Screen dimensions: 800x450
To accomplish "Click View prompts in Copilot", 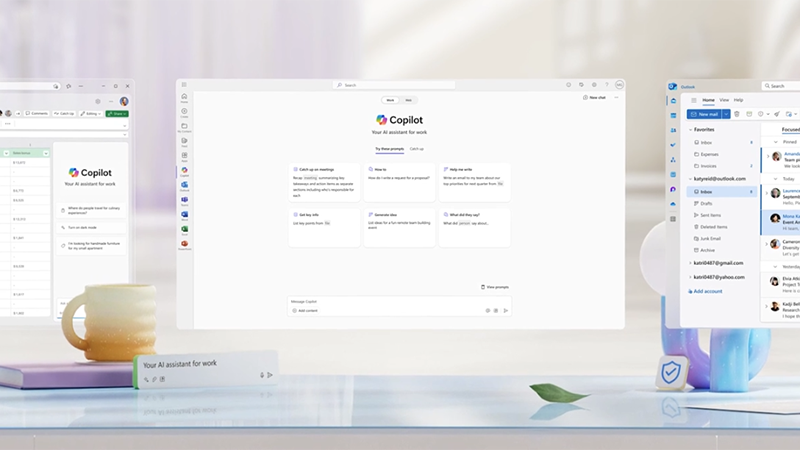I will [x=495, y=287].
